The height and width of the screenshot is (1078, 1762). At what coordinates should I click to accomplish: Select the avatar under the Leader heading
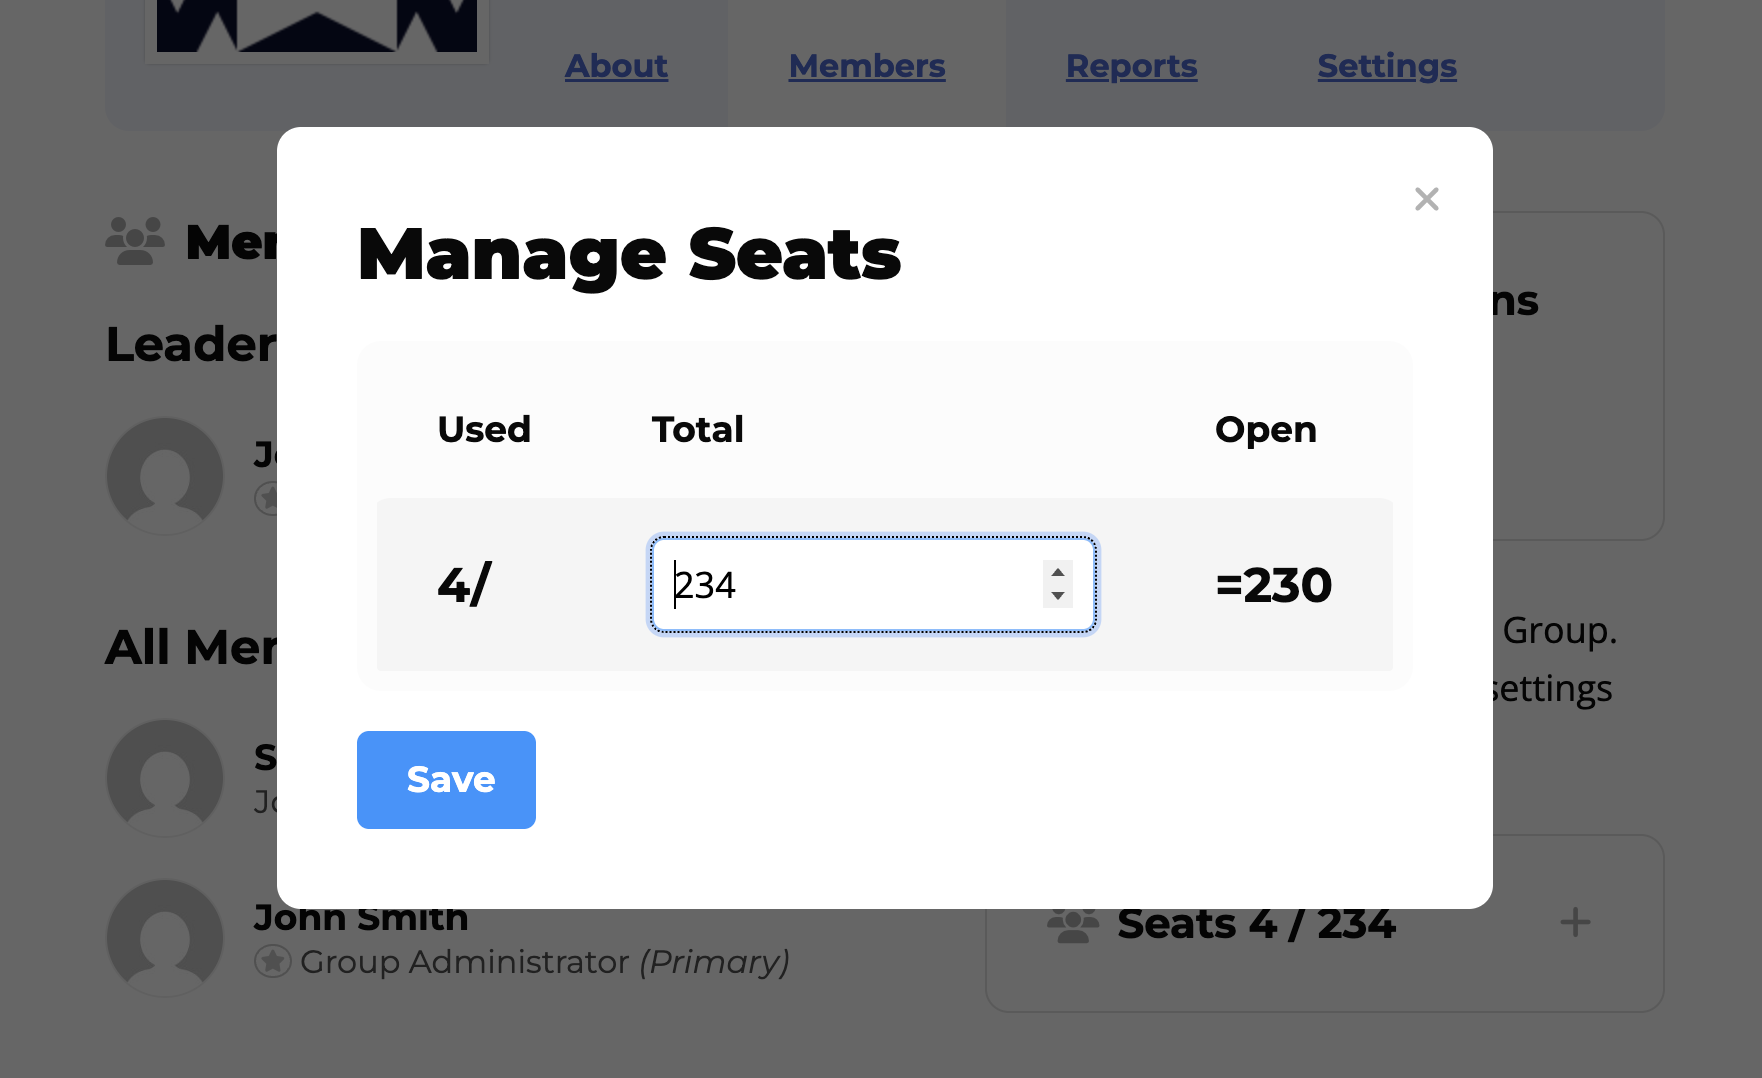click(x=165, y=476)
